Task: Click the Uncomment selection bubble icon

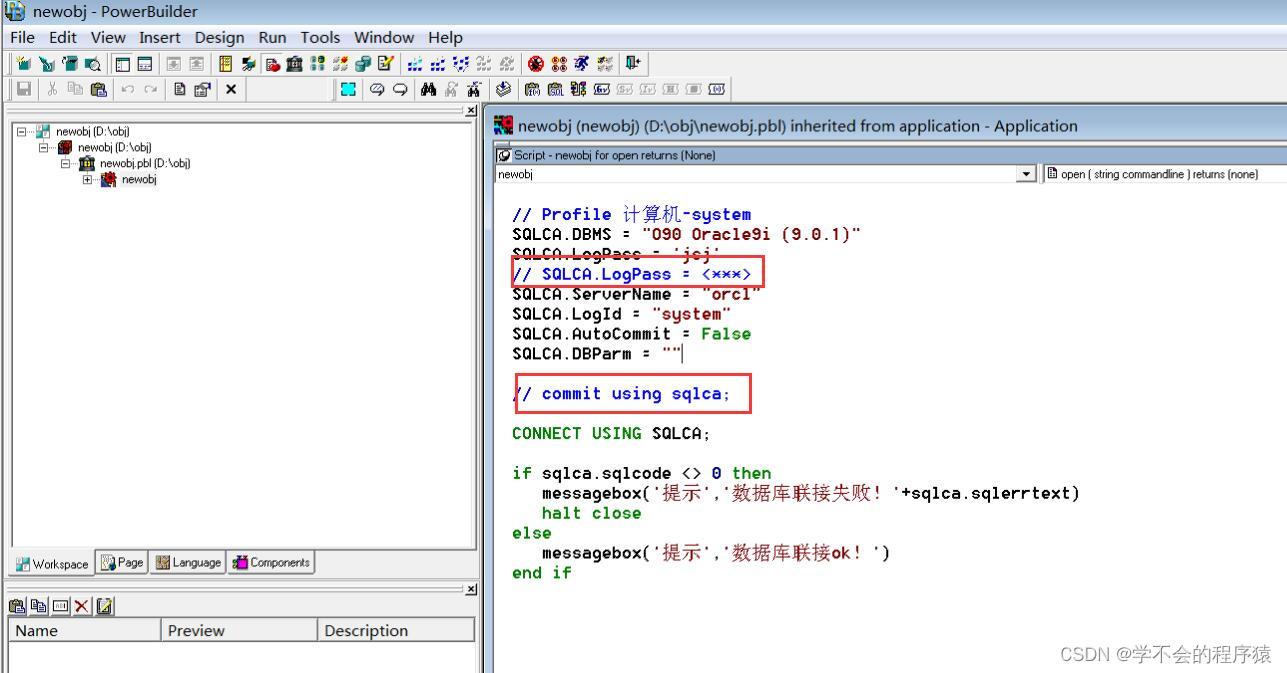Action: pos(400,89)
